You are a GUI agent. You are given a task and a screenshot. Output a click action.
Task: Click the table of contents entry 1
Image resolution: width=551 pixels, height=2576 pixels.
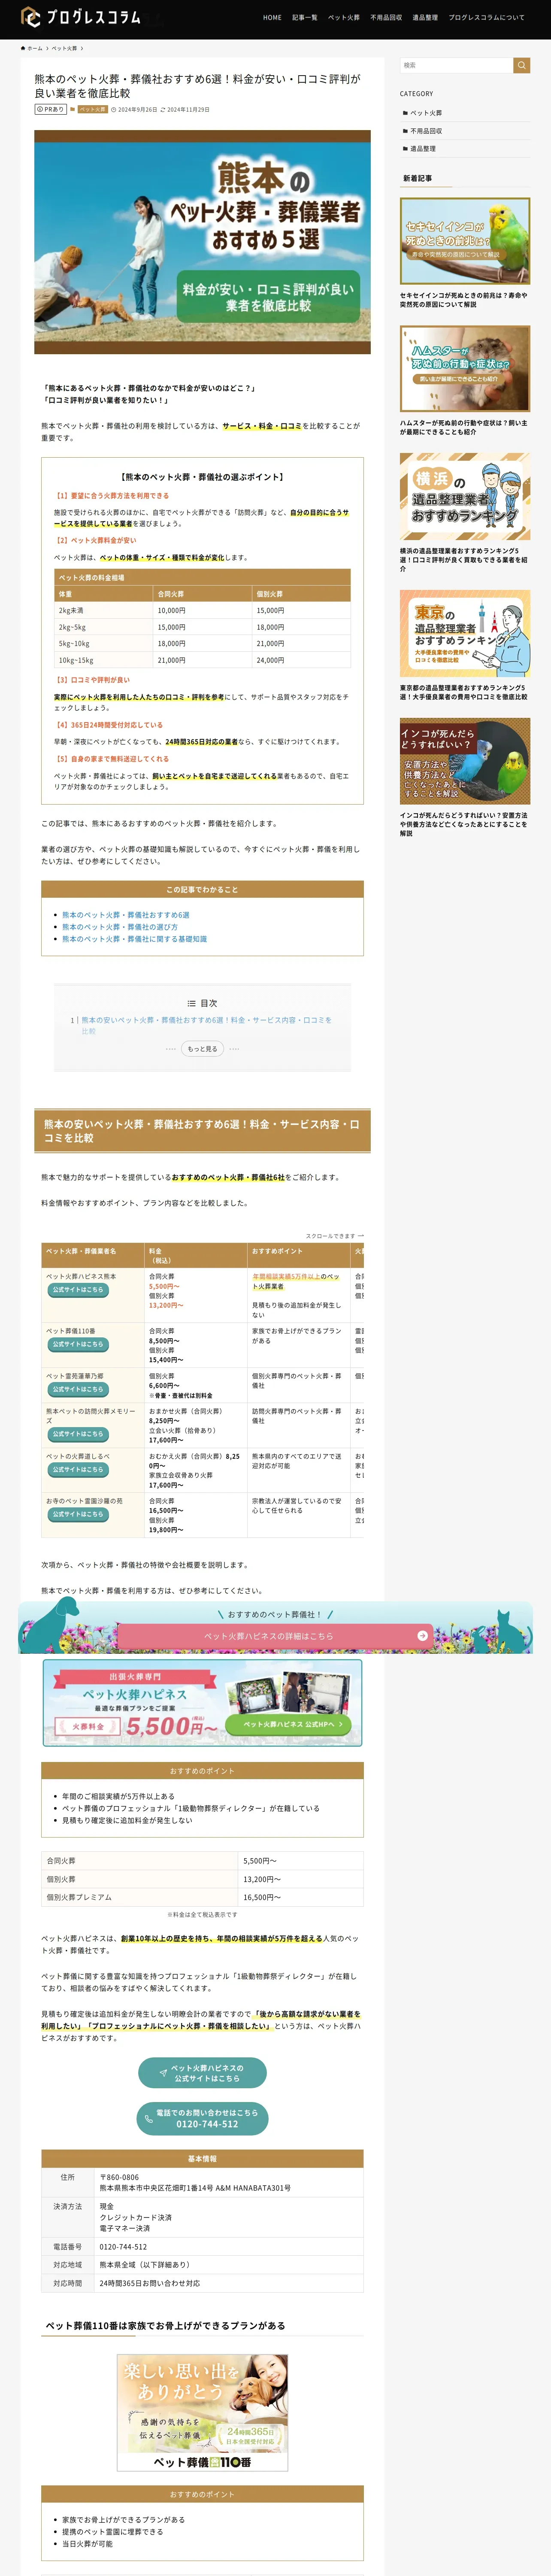[206, 1025]
